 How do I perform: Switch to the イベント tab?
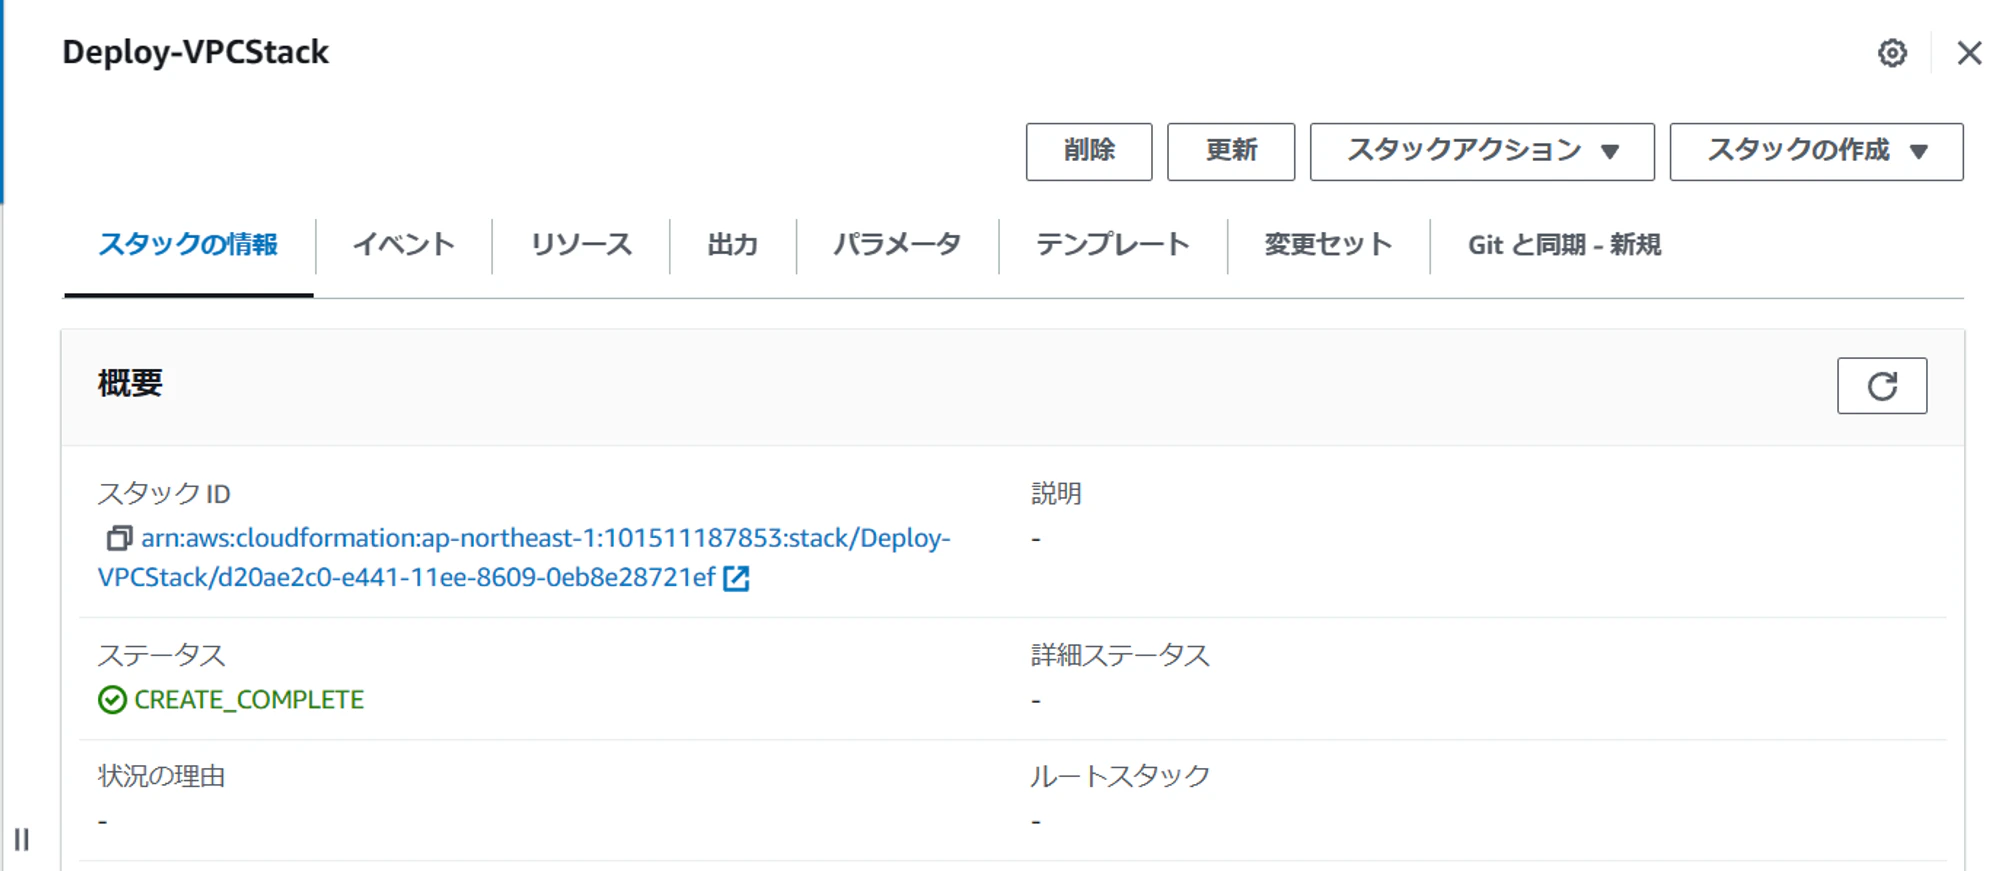pos(404,245)
